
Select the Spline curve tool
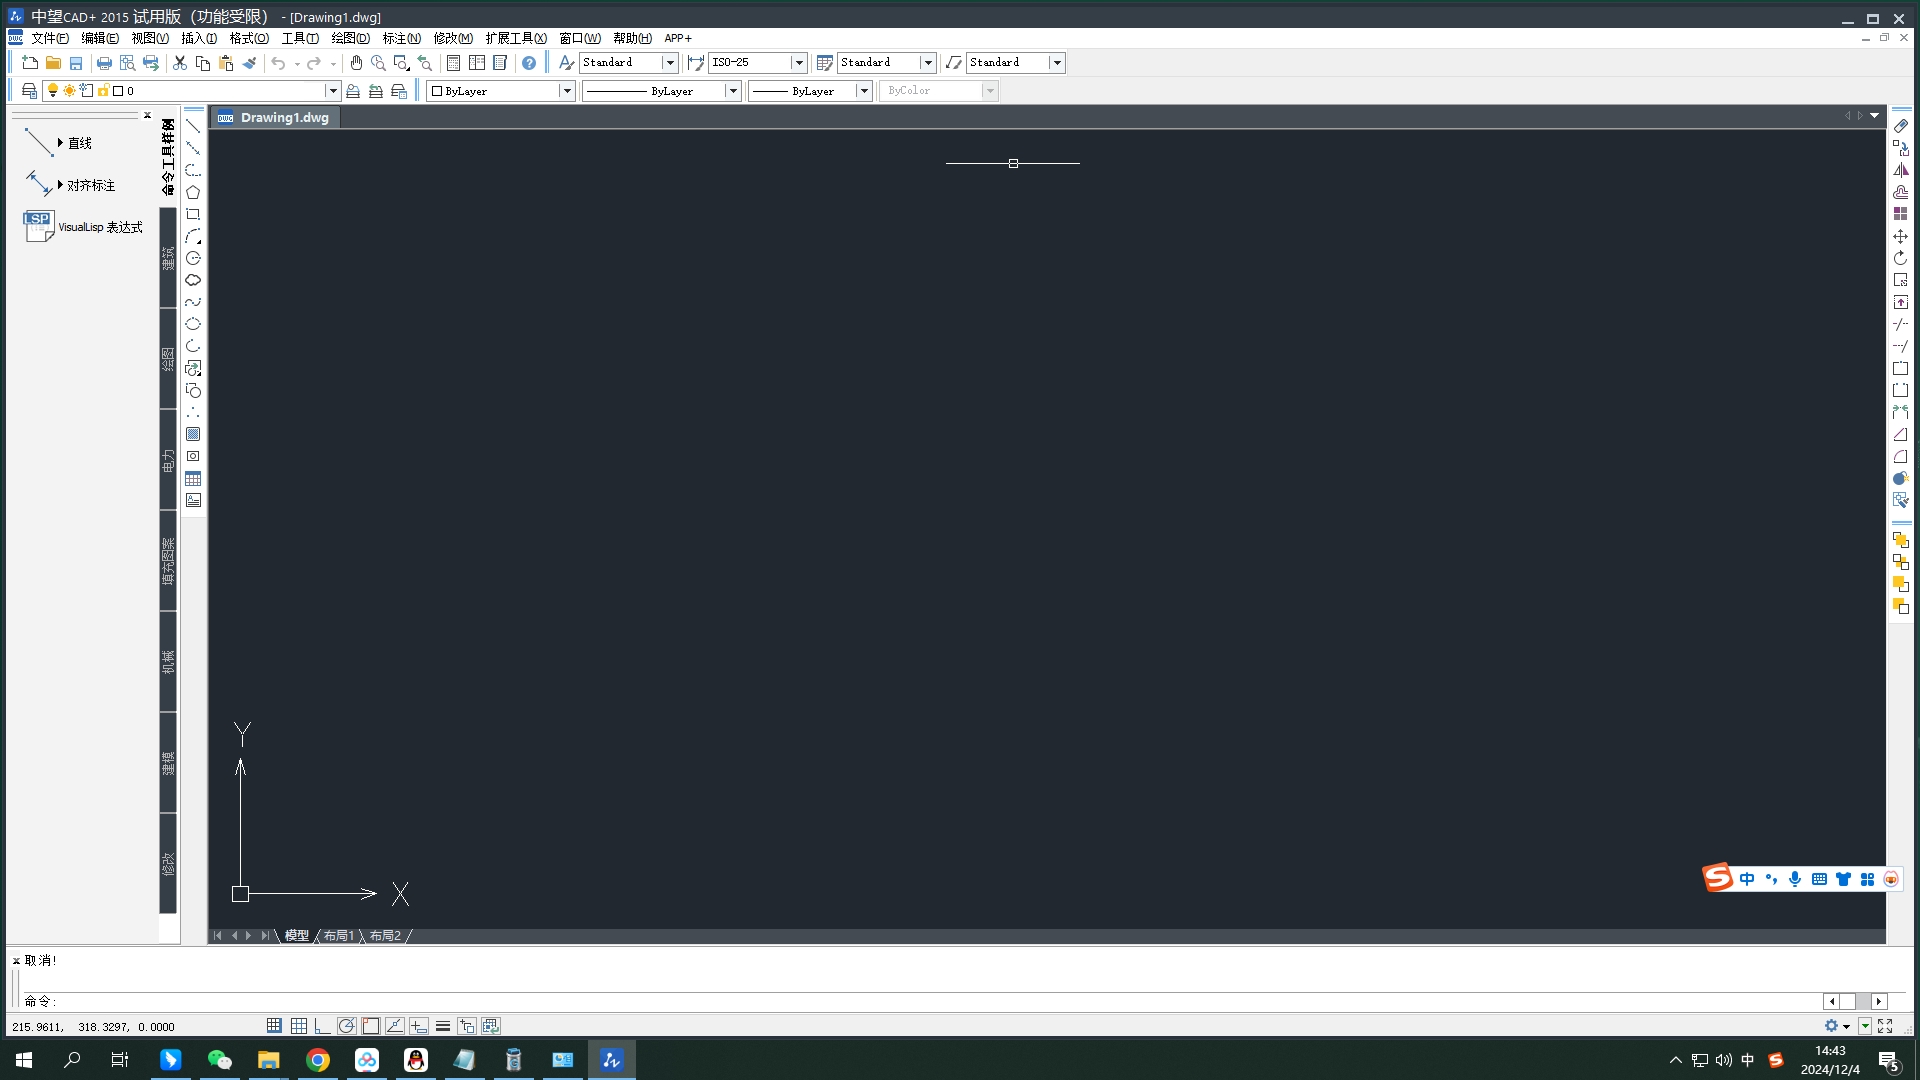193,302
